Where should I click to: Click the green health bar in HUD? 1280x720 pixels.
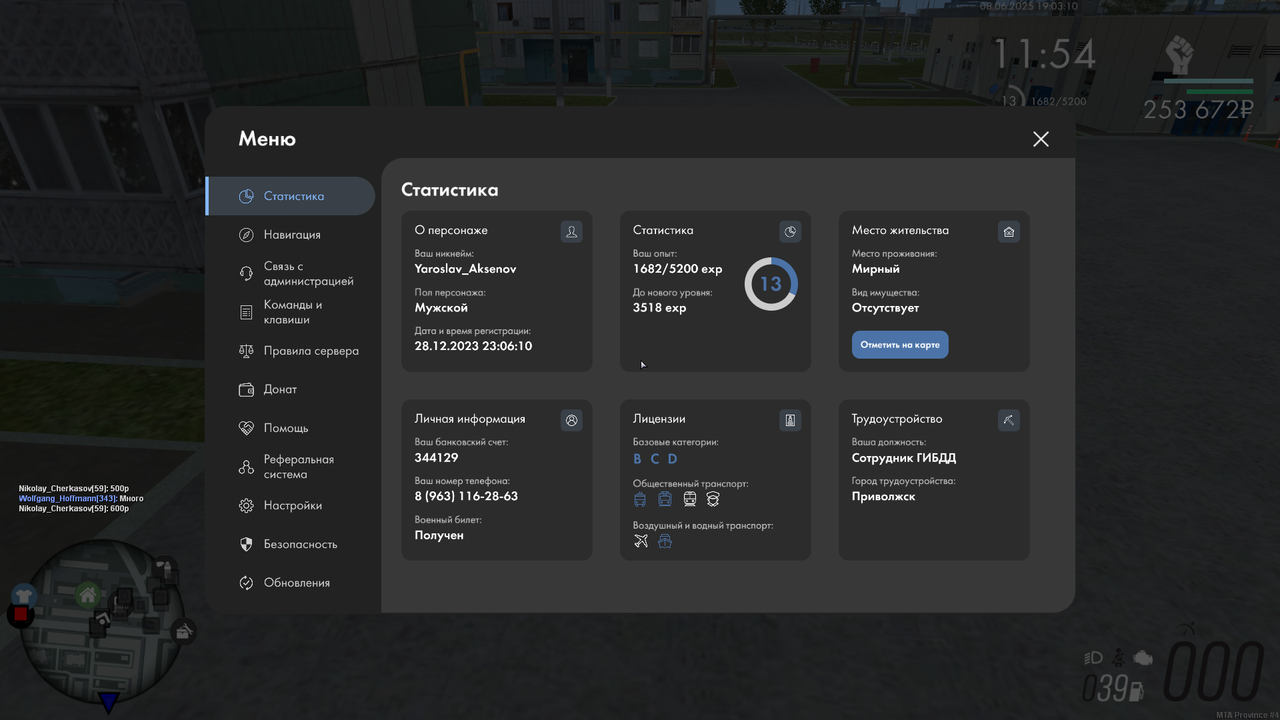pos(1219,91)
